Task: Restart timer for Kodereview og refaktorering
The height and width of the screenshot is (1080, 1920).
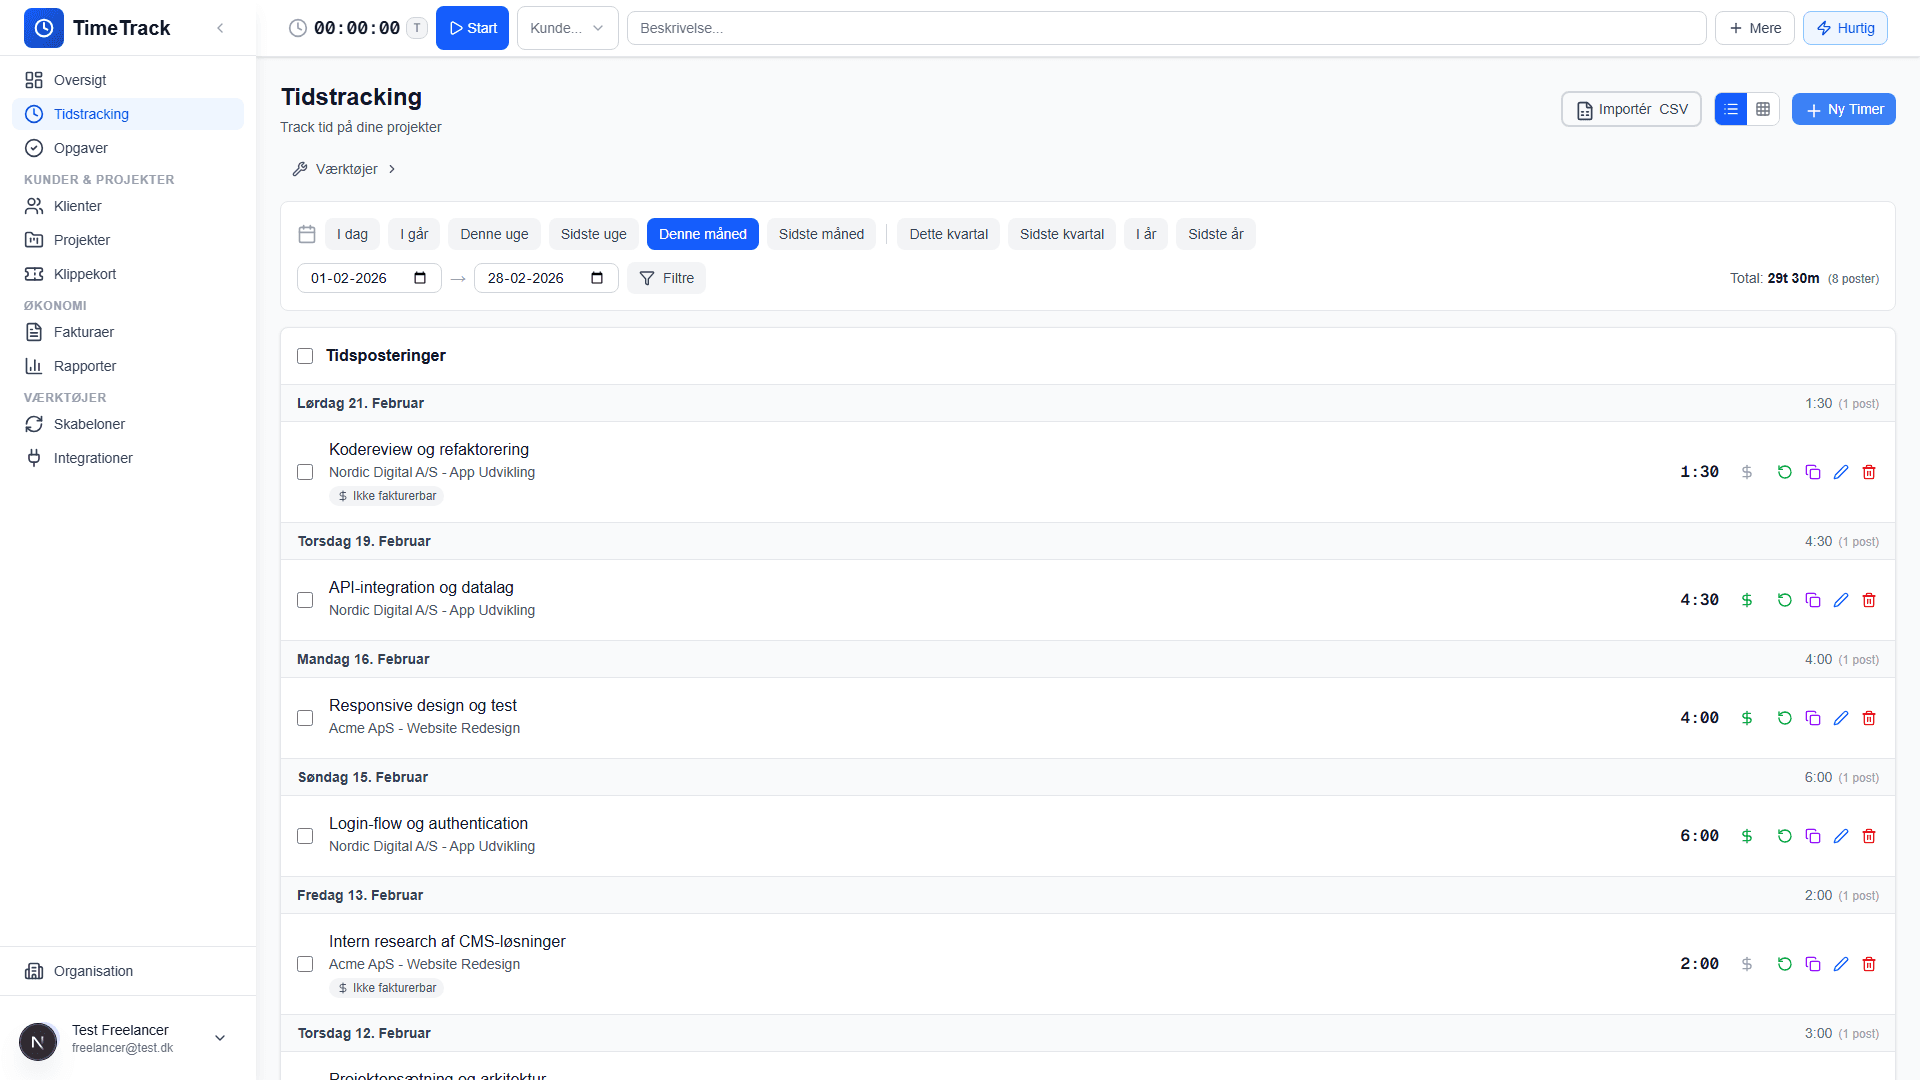Action: [1784, 472]
